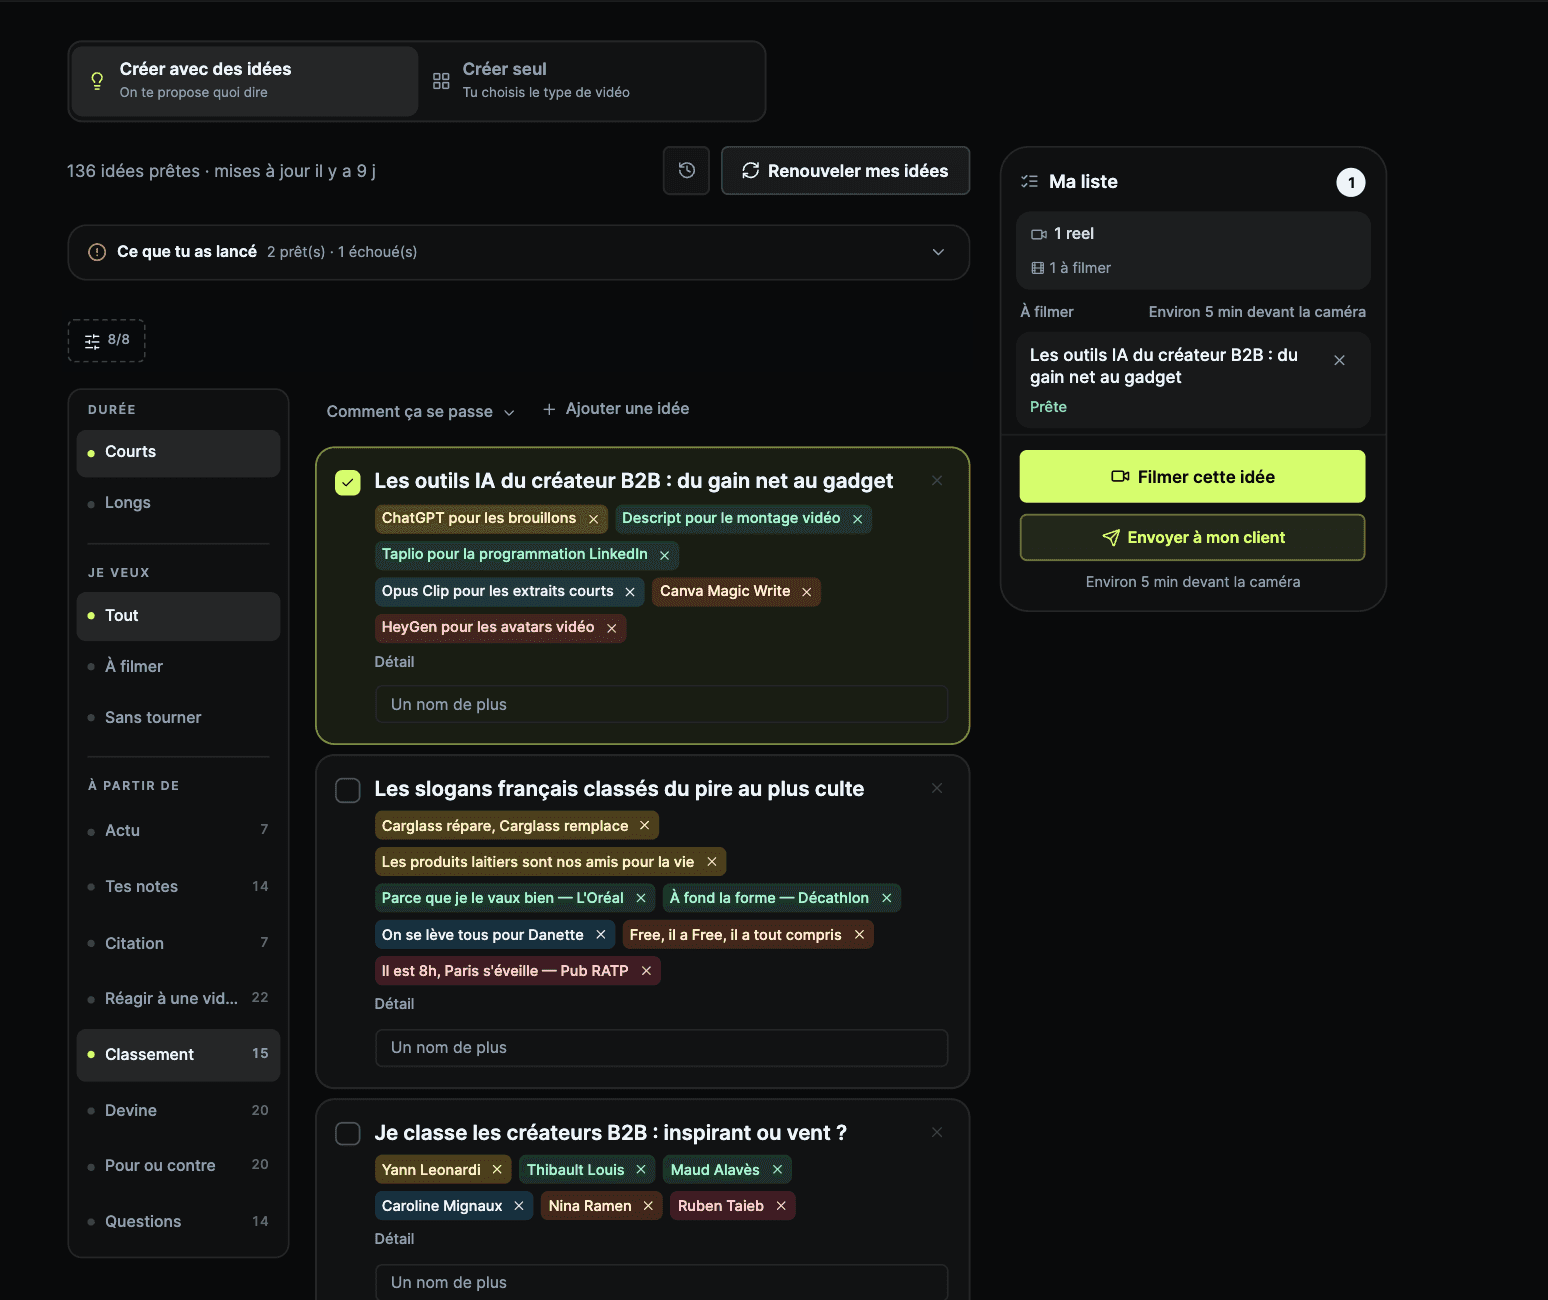Viewport: 1548px width, 1300px height.
Task: Select the Longs duration filter
Action: tap(178, 503)
